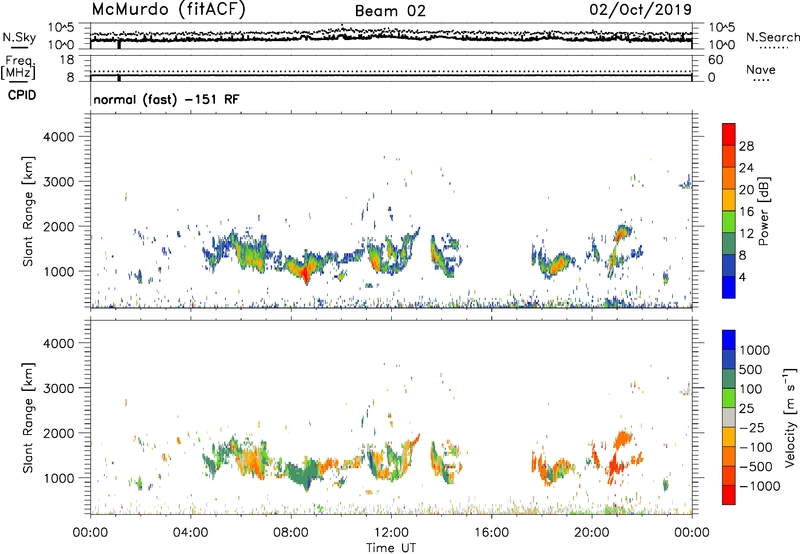This screenshot has height=554, width=800.
Task: Select the "-25" value on Velocity scale
Action: (x=752, y=428)
